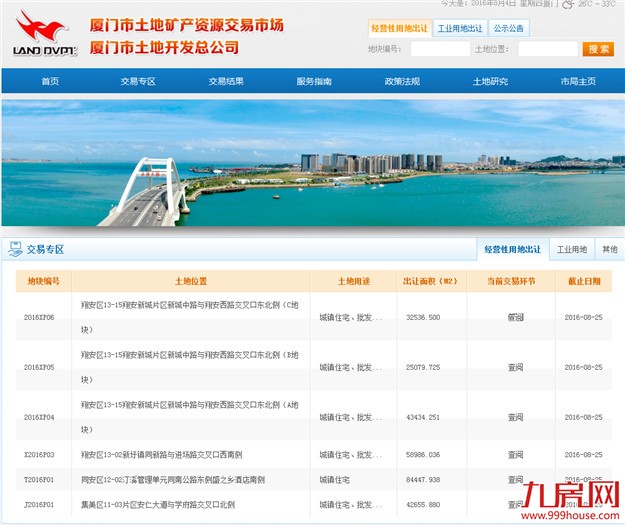Open location 翔安区13-02新圩镇同新路与进场路交叉口西南侧
Image resolution: width=625 pixels, height=525 pixels.
pos(161,454)
